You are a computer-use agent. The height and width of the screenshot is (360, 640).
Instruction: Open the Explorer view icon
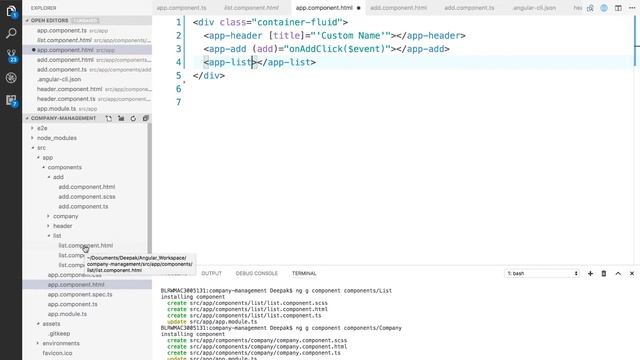(x=11, y=11)
